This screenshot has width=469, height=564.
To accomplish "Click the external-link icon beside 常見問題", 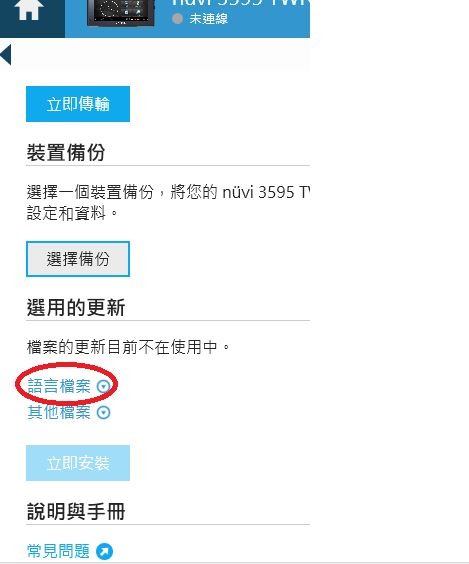I will tap(104, 551).
